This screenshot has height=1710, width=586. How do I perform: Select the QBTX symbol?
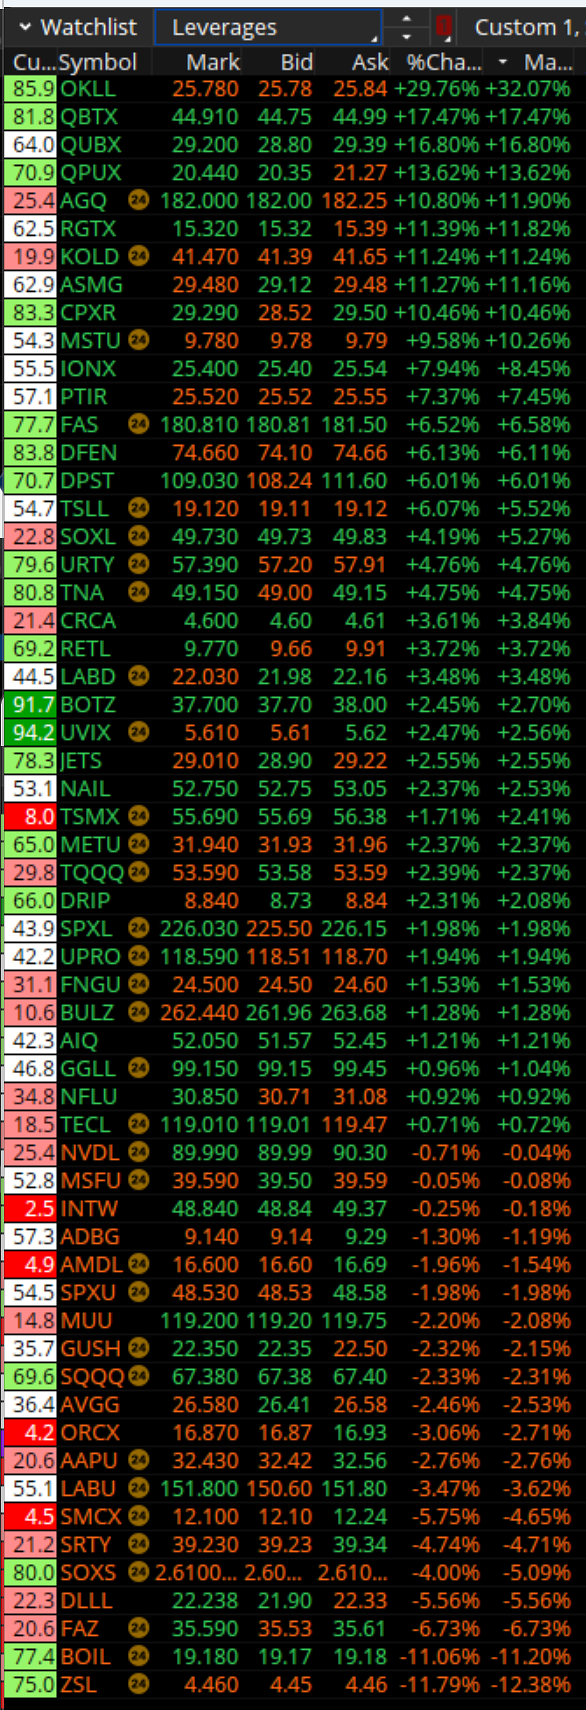[x=89, y=116]
